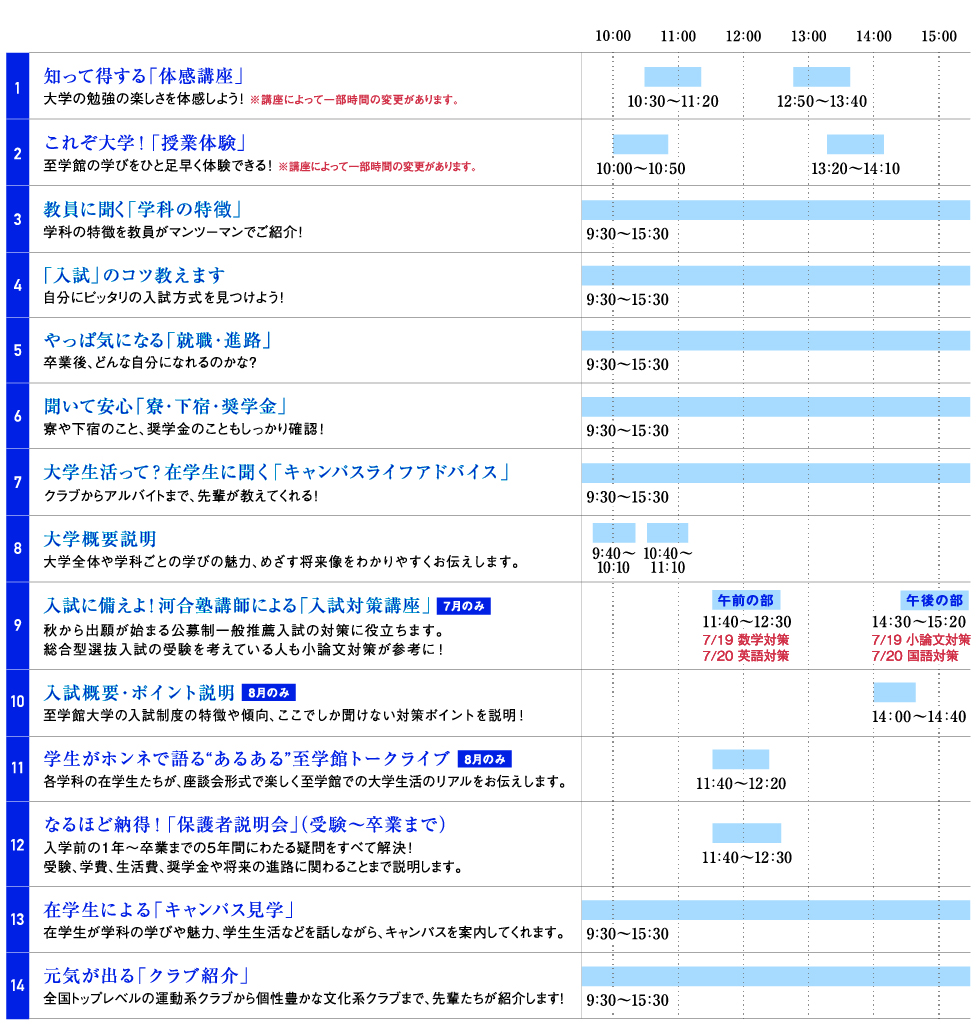Click the 7月のみ badge
The width and height of the screenshot is (976, 1029).
tap(464, 606)
